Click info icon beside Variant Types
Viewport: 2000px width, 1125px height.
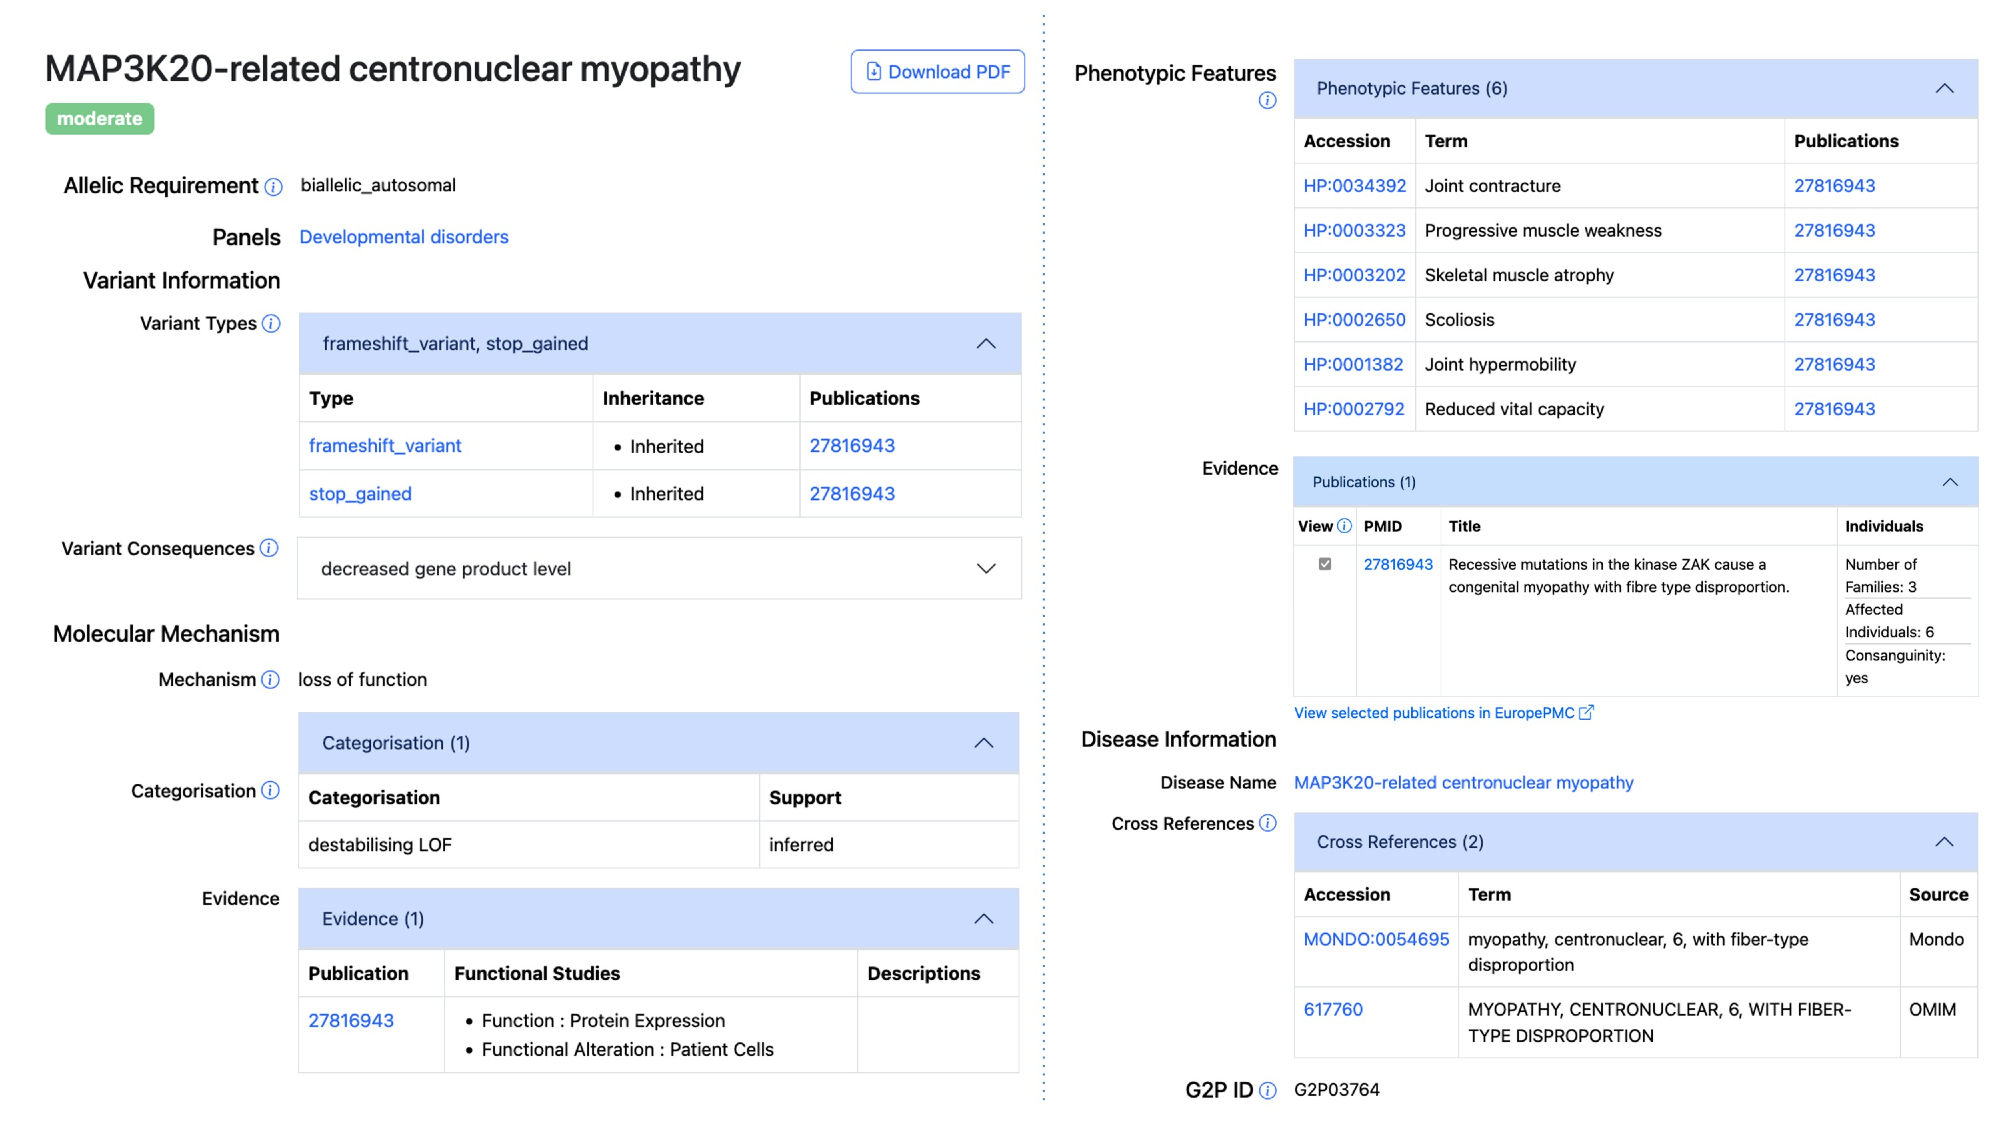coord(271,324)
